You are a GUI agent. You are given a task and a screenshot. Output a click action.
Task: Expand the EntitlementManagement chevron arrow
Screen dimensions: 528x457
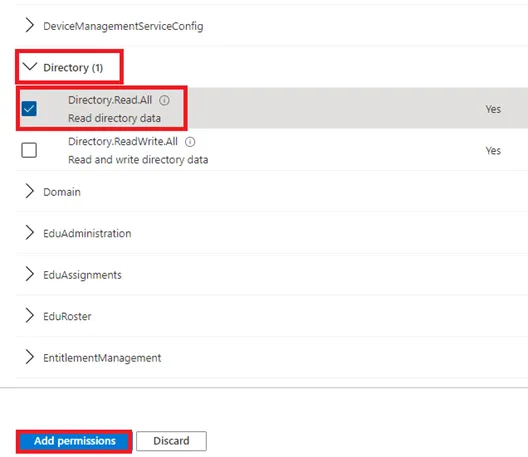coord(30,357)
